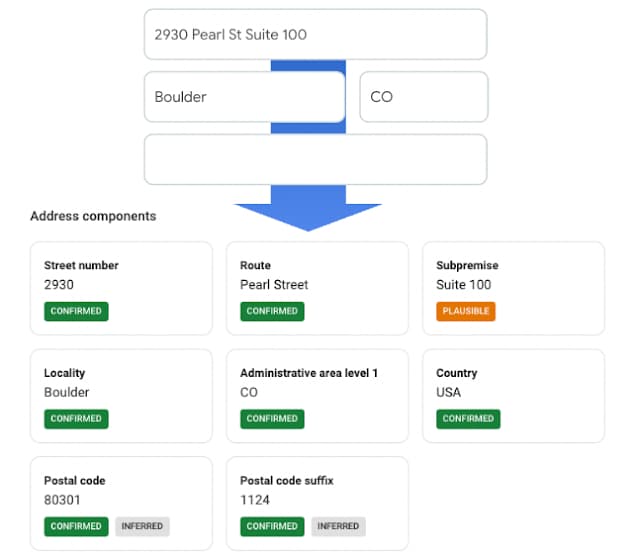
Task: Select the Route Pearl Street card
Action: 317,289
